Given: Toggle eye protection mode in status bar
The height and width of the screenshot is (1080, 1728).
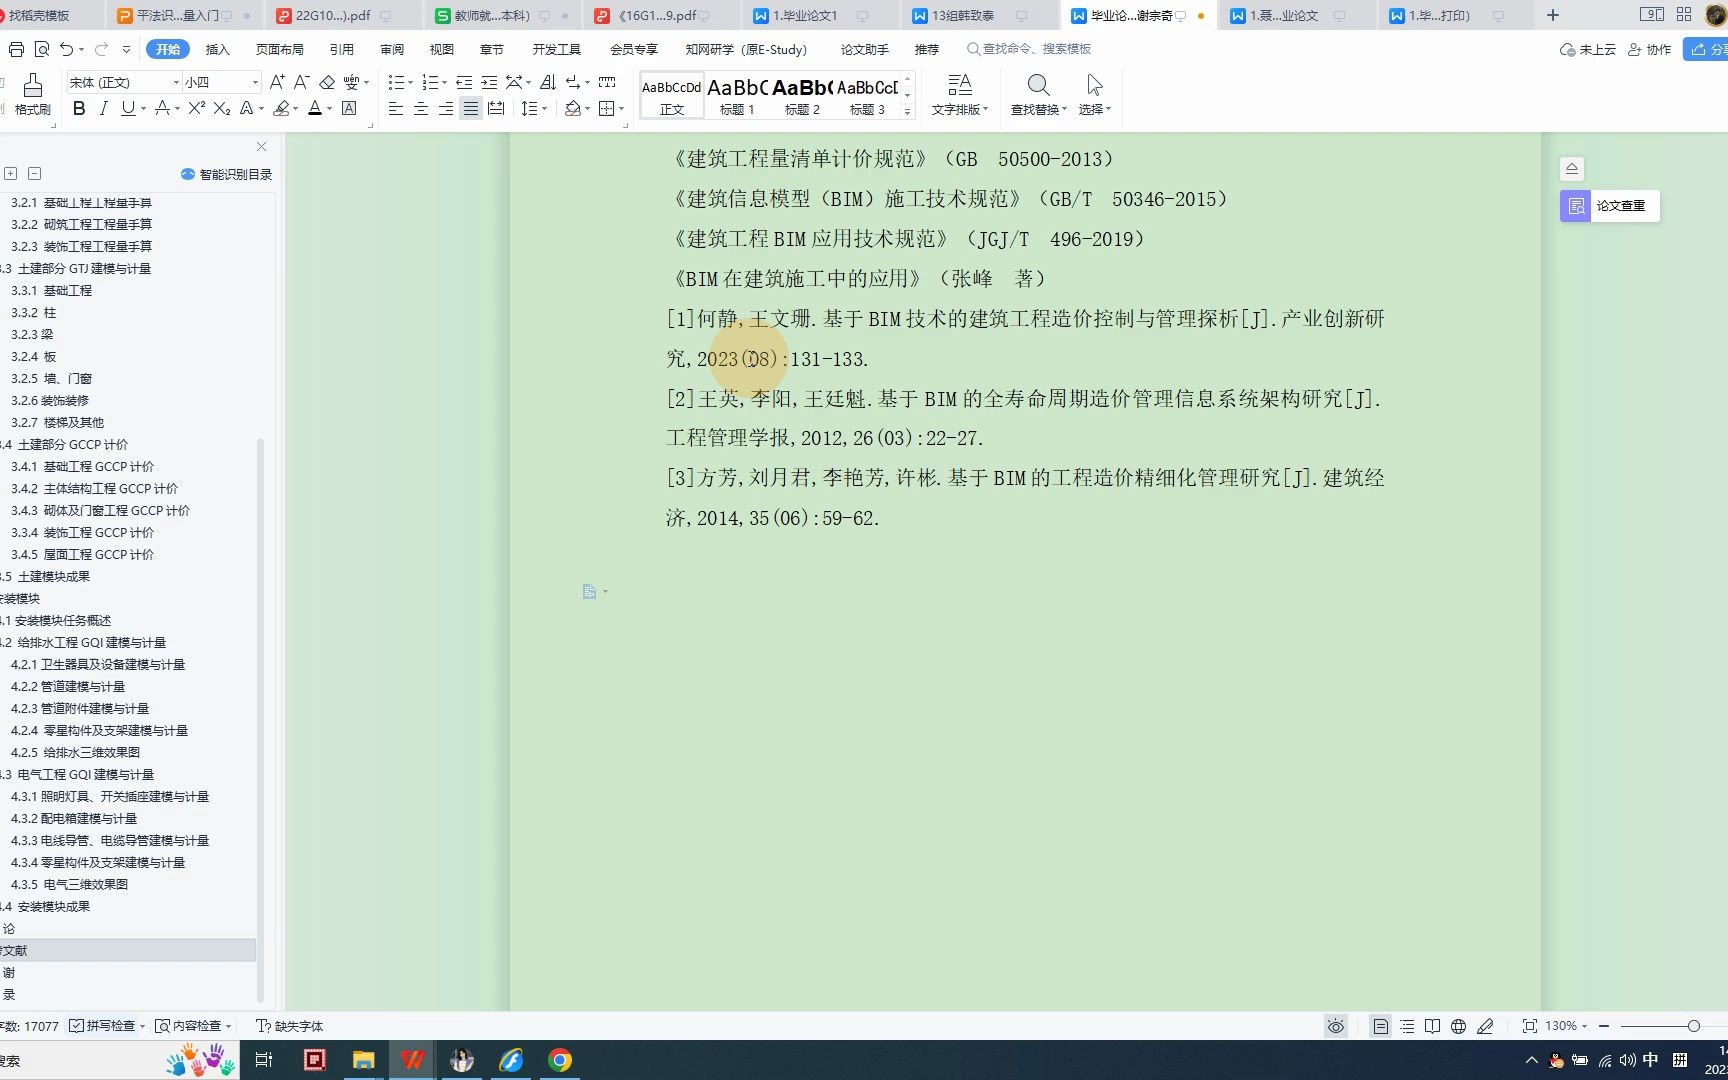Looking at the screenshot, I should (x=1336, y=1026).
